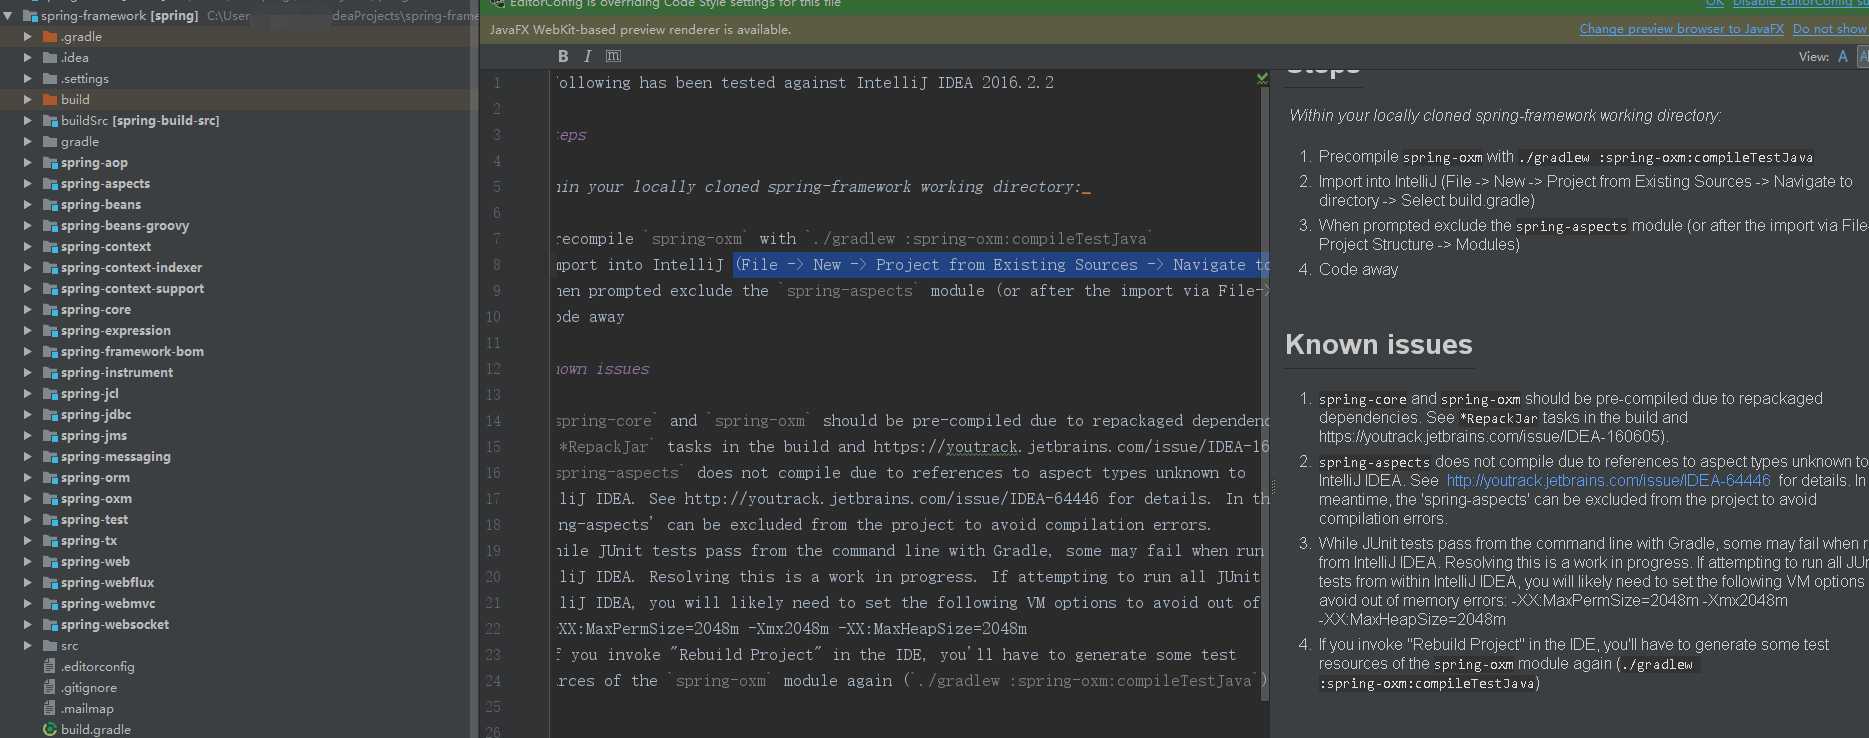The image size is (1869, 738).
Task: Open the youtrack IDEA-64446 link in the preview
Action: tap(1608, 481)
